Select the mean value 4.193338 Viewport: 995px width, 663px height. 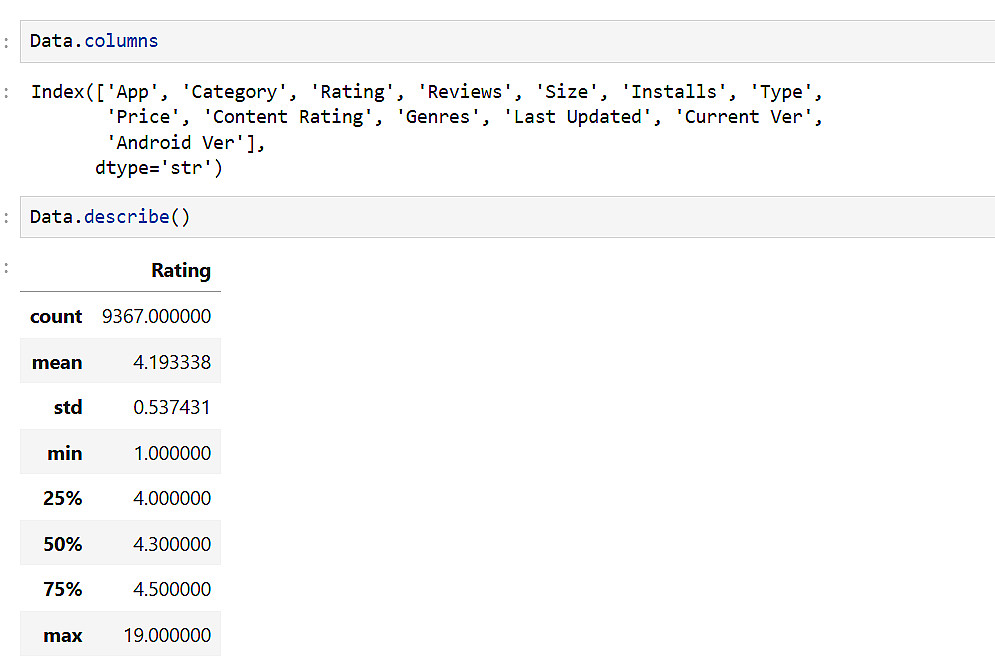coord(171,363)
